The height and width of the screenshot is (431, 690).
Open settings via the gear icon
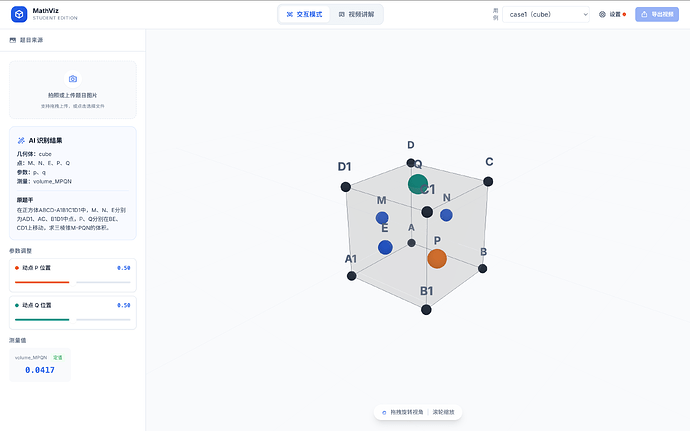[602, 15]
